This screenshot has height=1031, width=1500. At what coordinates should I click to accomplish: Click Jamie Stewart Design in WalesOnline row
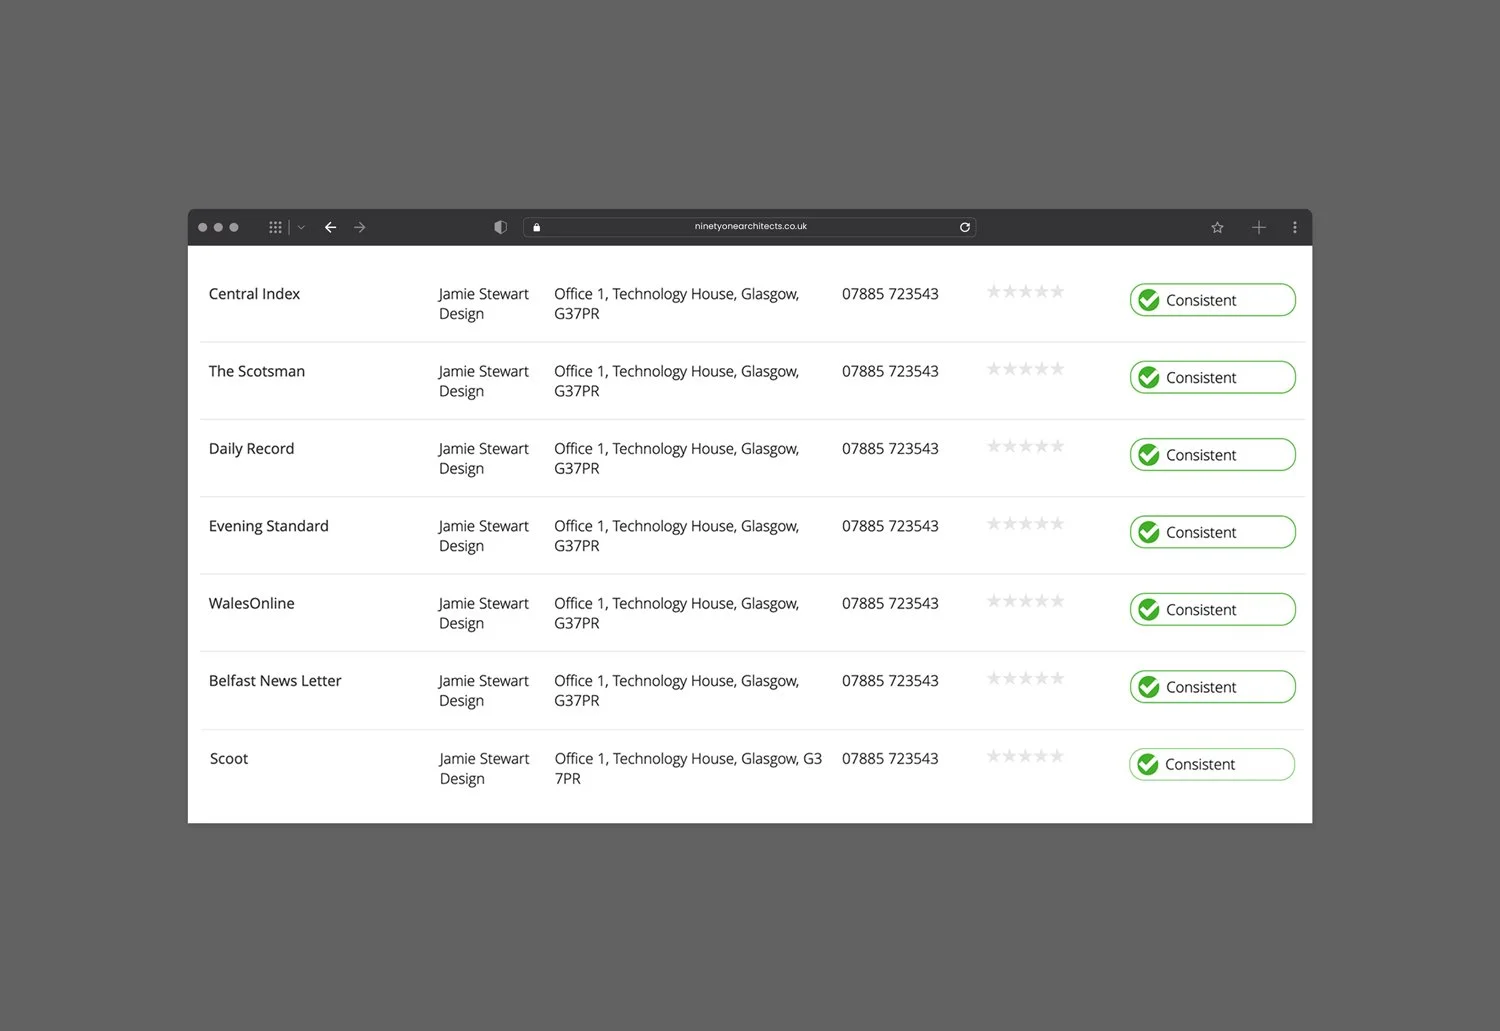483,613
